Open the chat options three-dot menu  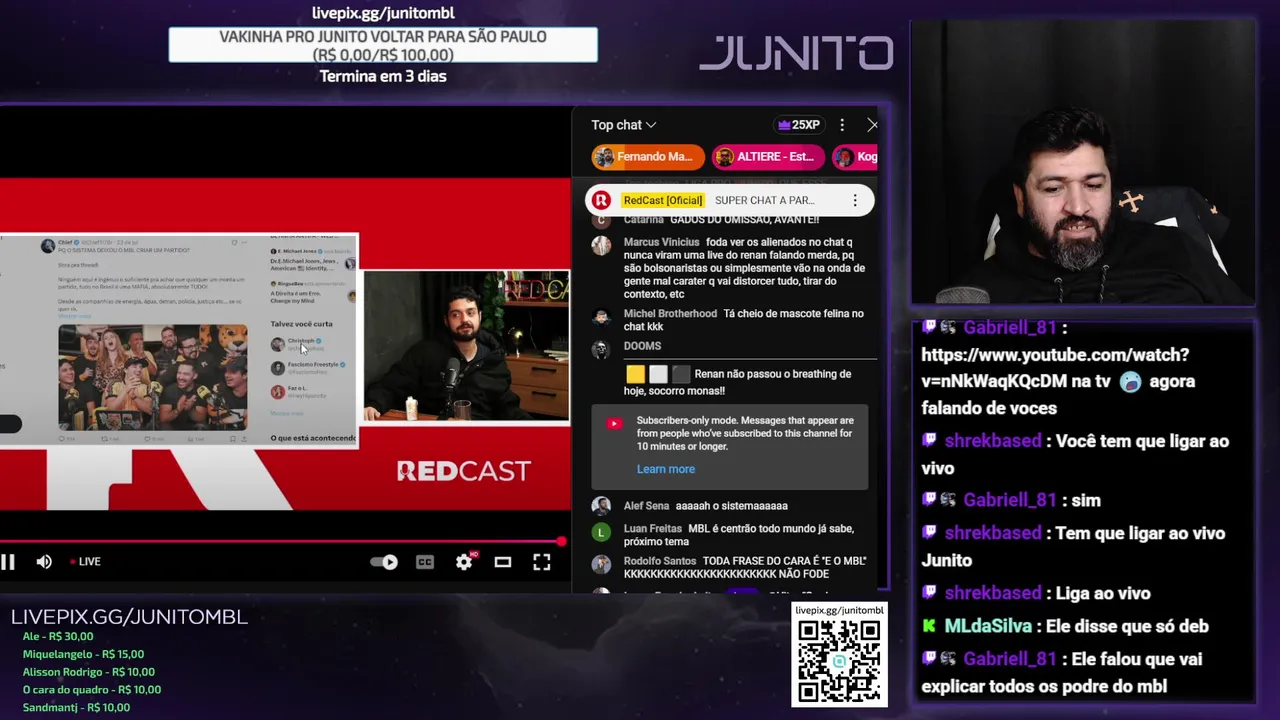(x=842, y=125)
